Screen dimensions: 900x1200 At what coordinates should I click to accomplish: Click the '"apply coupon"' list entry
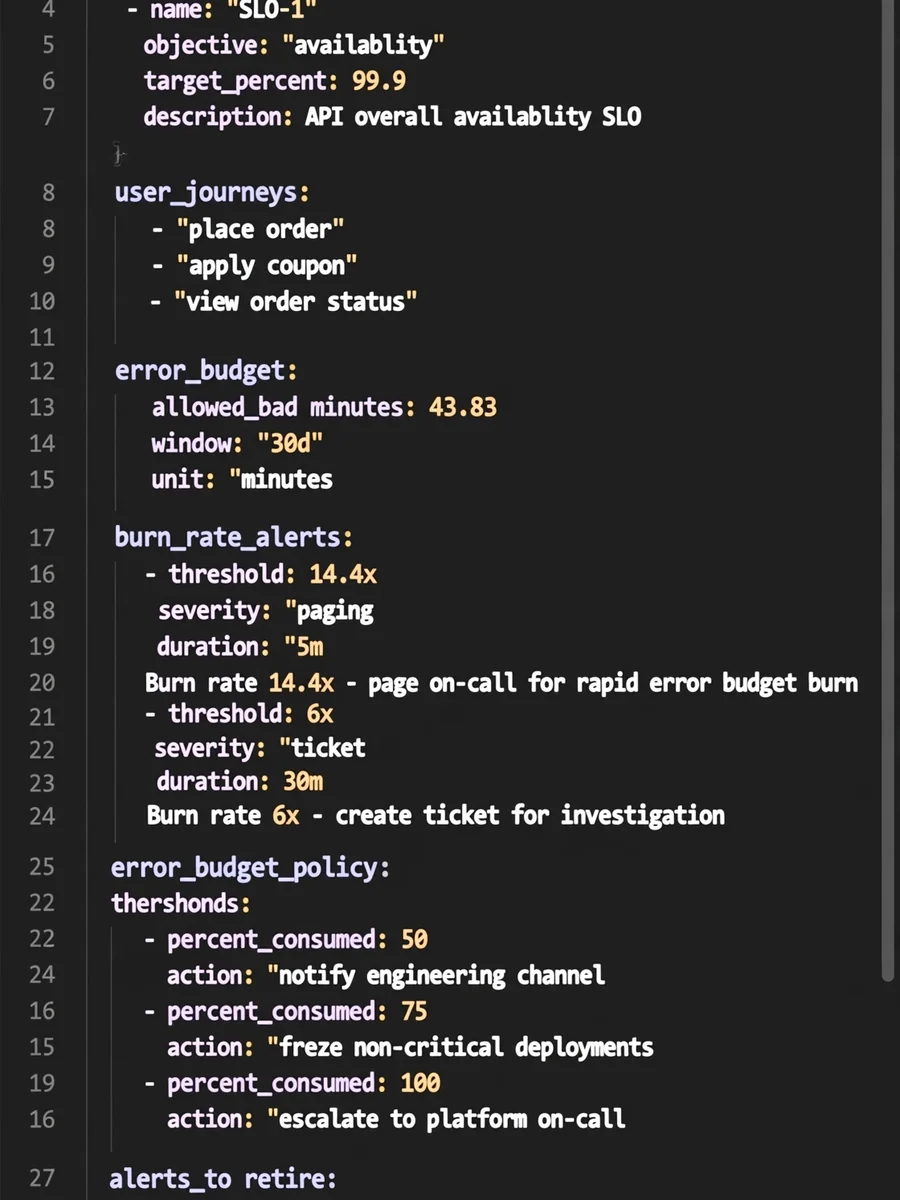[x=254, y=265]
